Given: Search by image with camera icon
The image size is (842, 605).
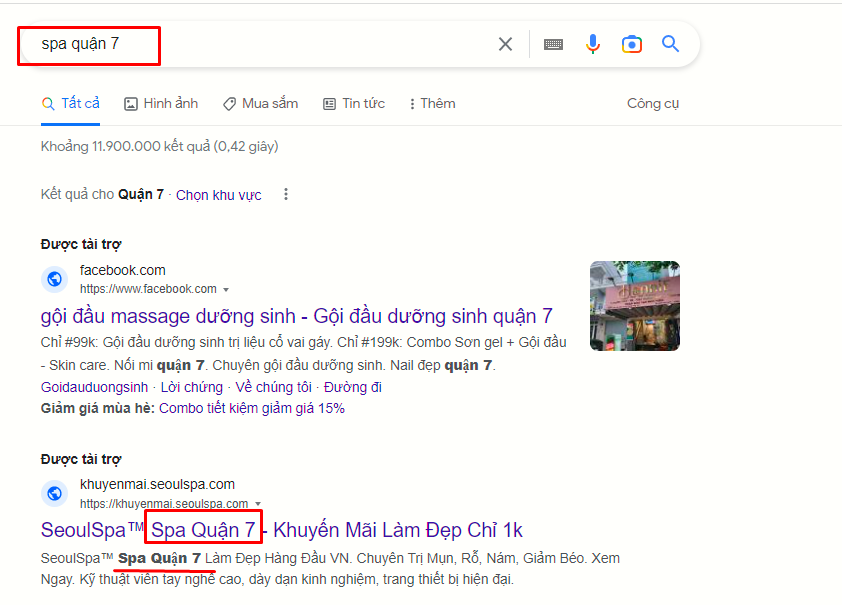Looking at the screenshot, I should coord(631,44).
